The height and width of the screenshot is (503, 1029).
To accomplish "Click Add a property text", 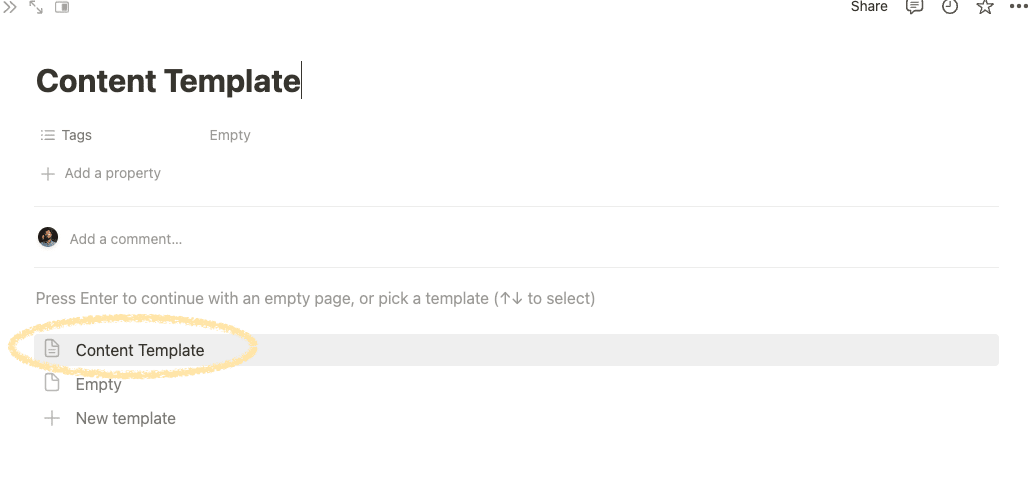I will point(112,173).
